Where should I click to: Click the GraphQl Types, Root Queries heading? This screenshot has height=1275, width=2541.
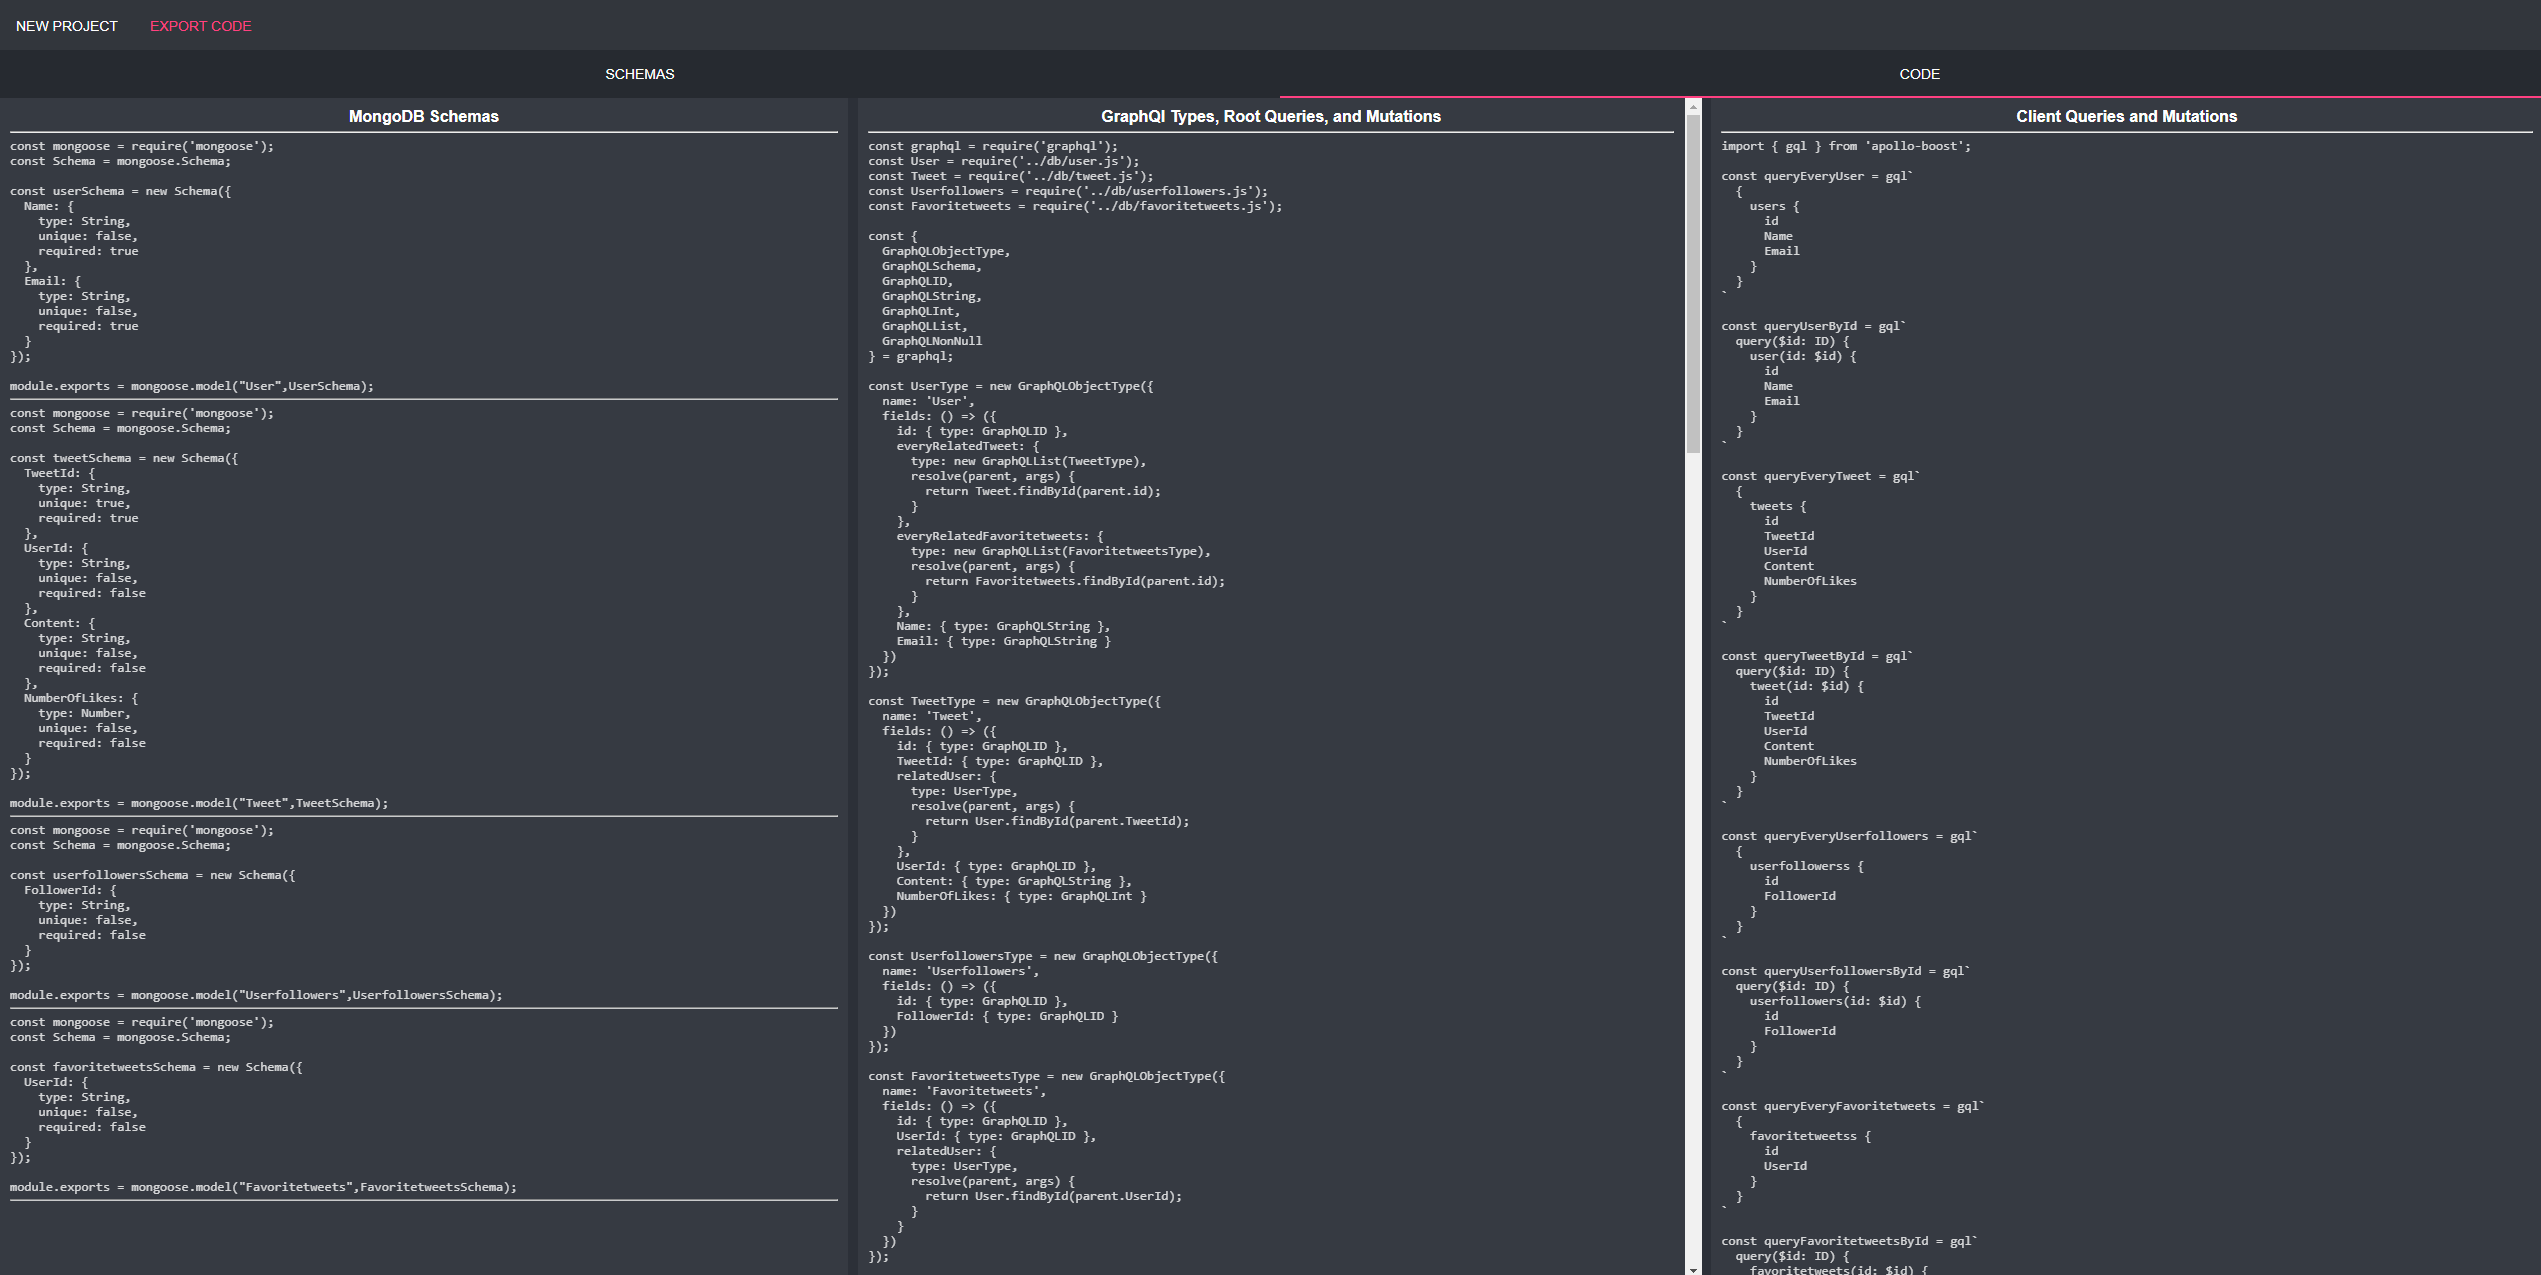pos(1270,116)
